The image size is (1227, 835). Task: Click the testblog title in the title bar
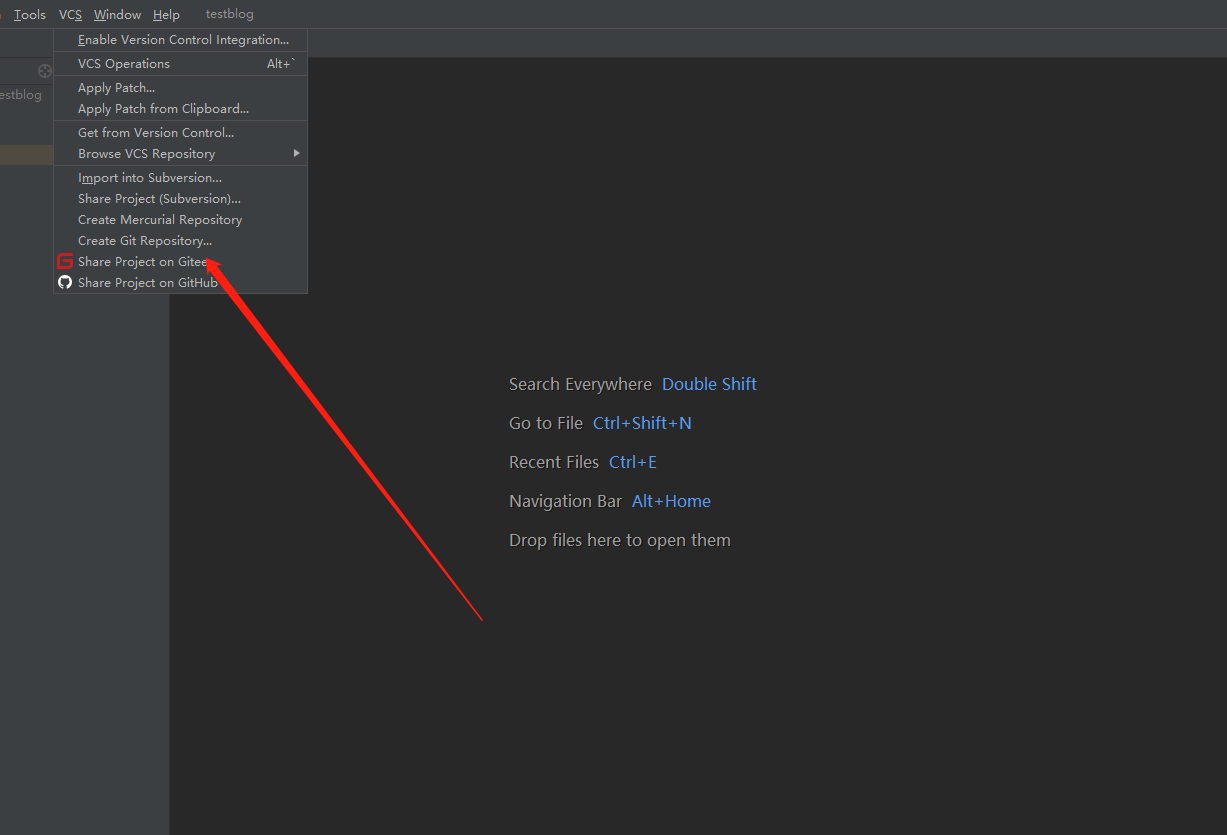coord(229,14)
